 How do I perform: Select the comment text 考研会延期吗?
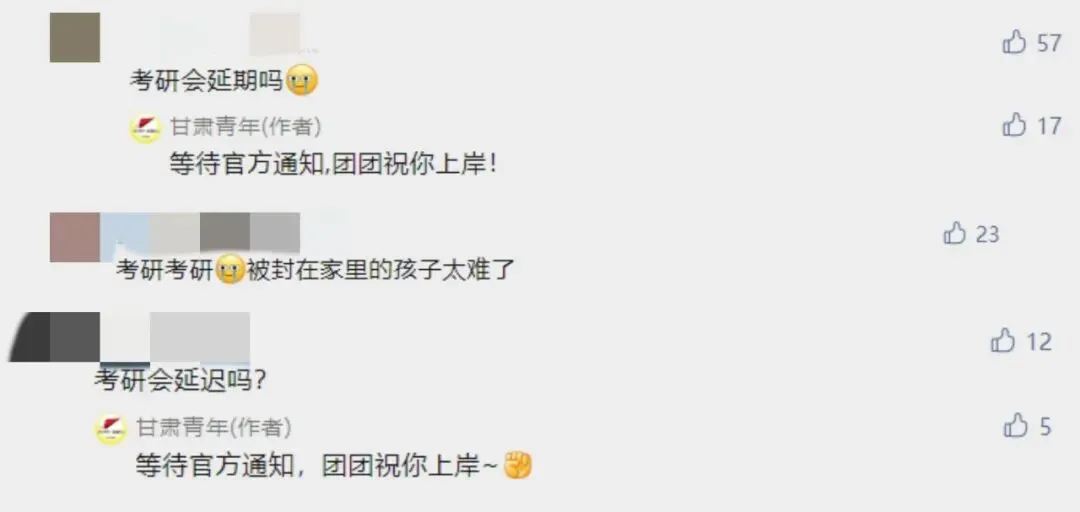(x=207, y=82)
